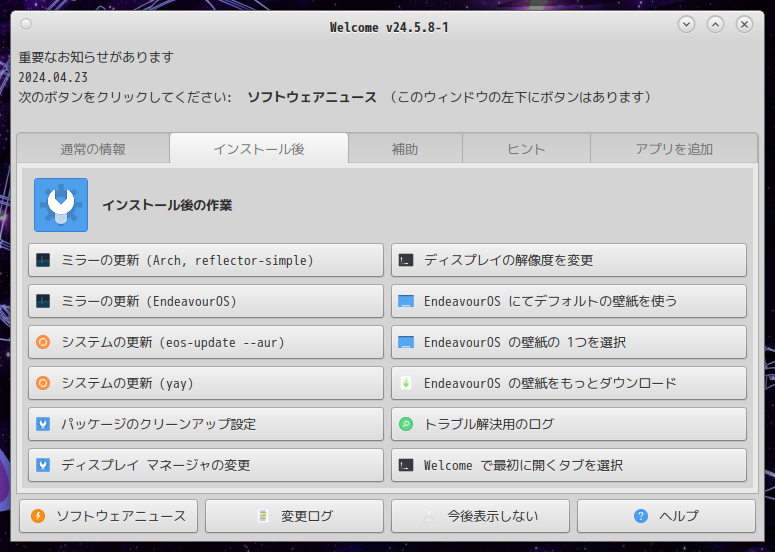Click the blue wrench icon on ディスプレイ マネージャの変更
The image size is (775, 552).
pyautogui.click(x=43, y=465)
